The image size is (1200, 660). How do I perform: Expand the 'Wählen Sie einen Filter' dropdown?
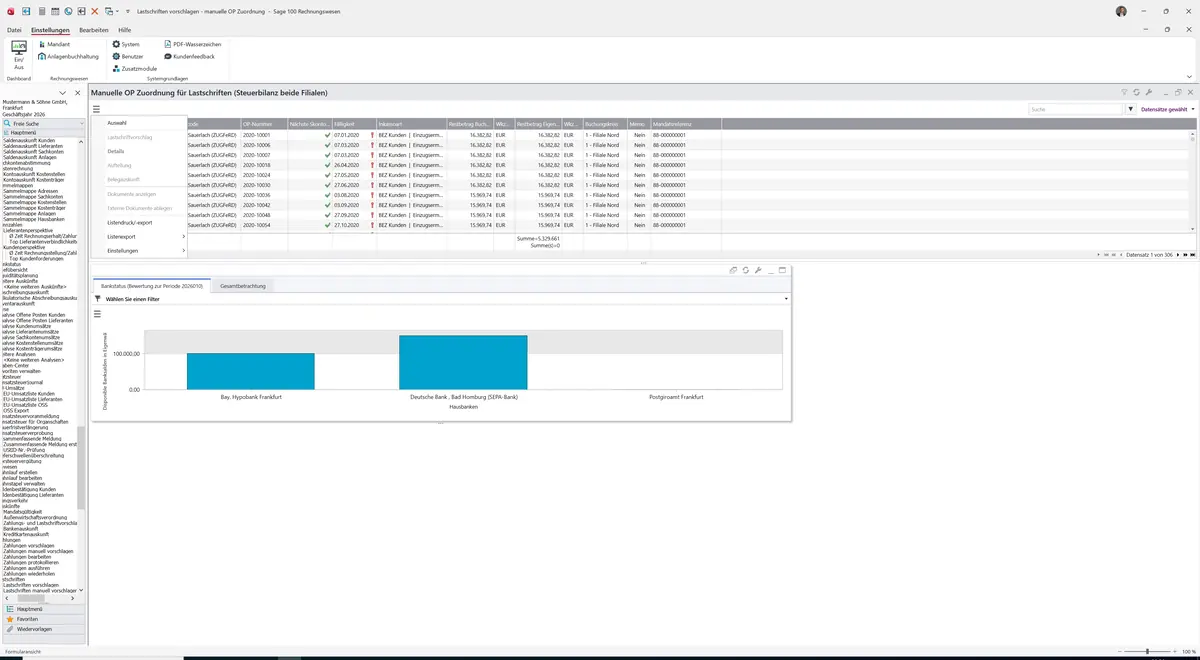point(786,299)
